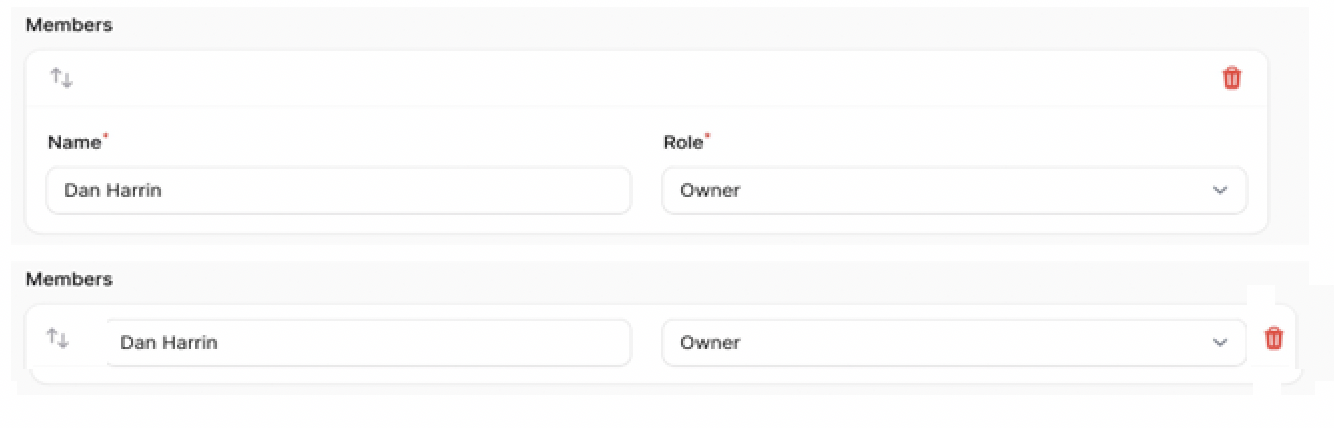Screen dimensions: 1334x428
Task: Click the first Members section heading
Action: (69, 26)
